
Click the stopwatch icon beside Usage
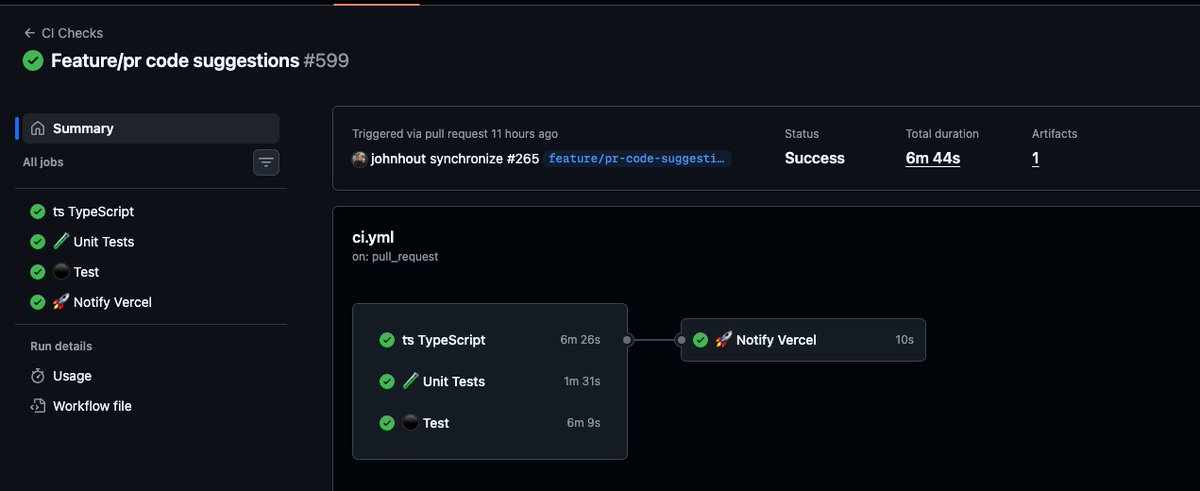38,376
